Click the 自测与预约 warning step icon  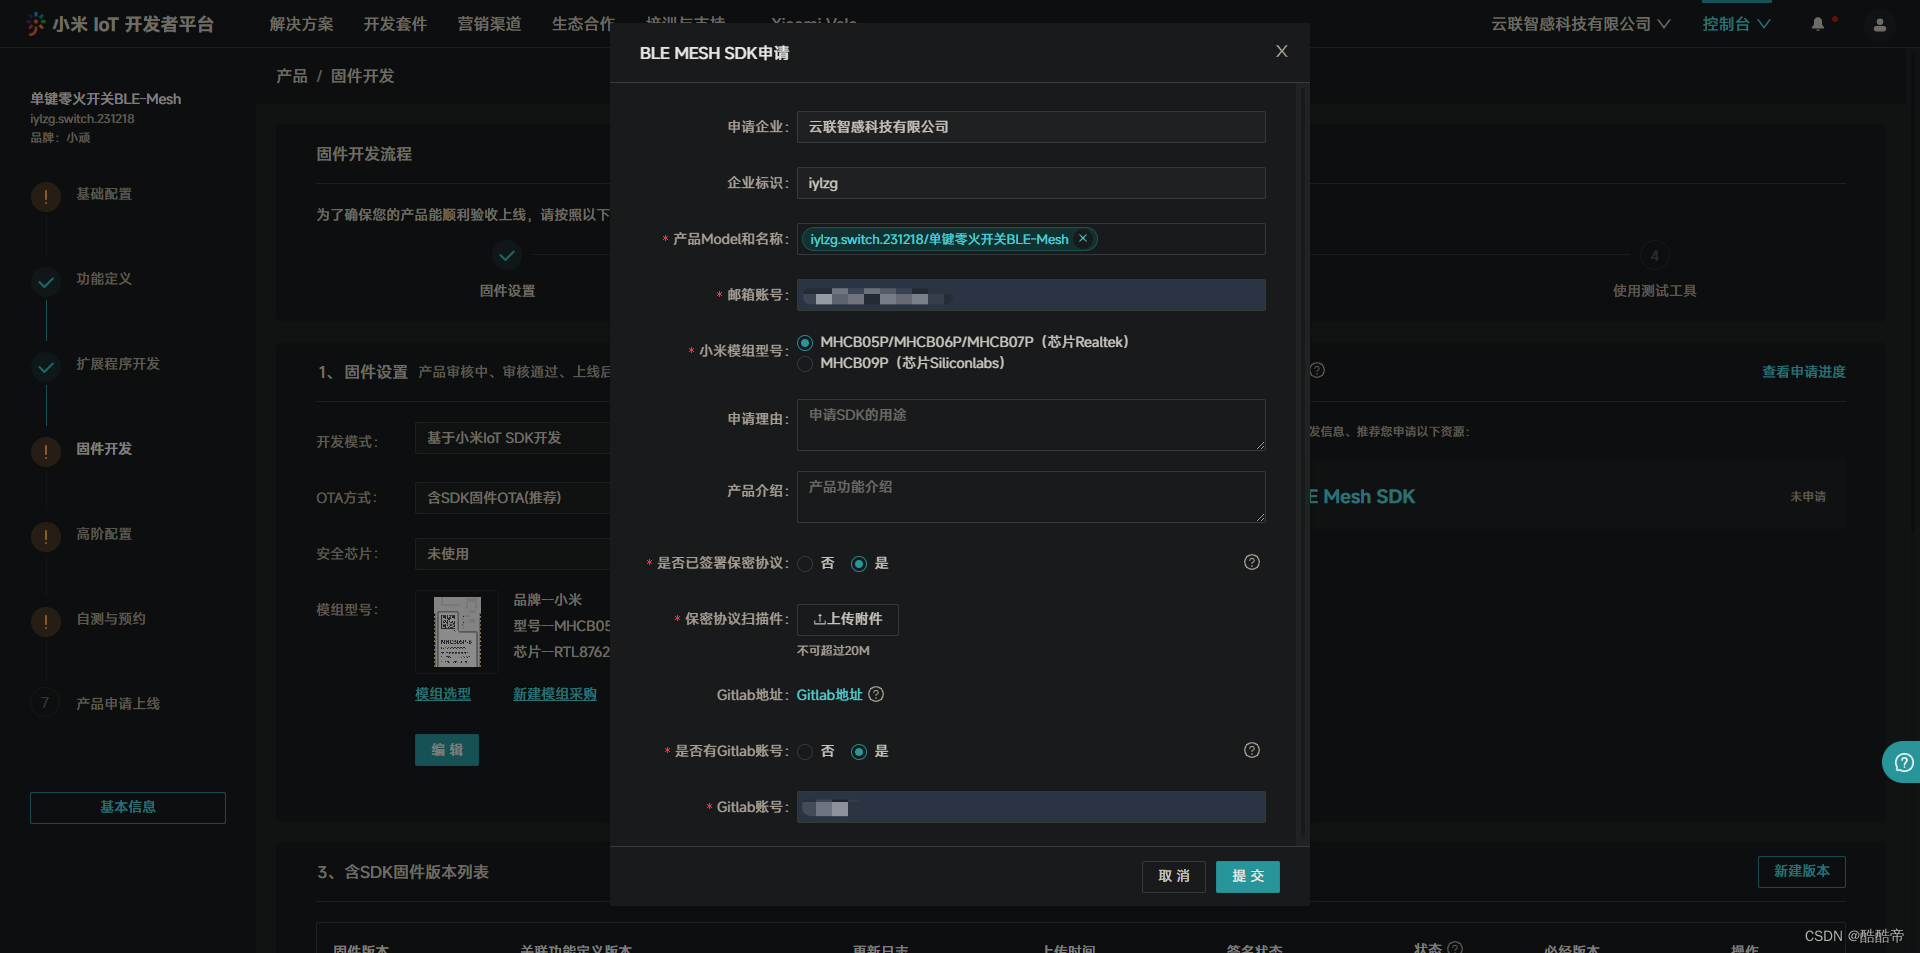[46, 622]
